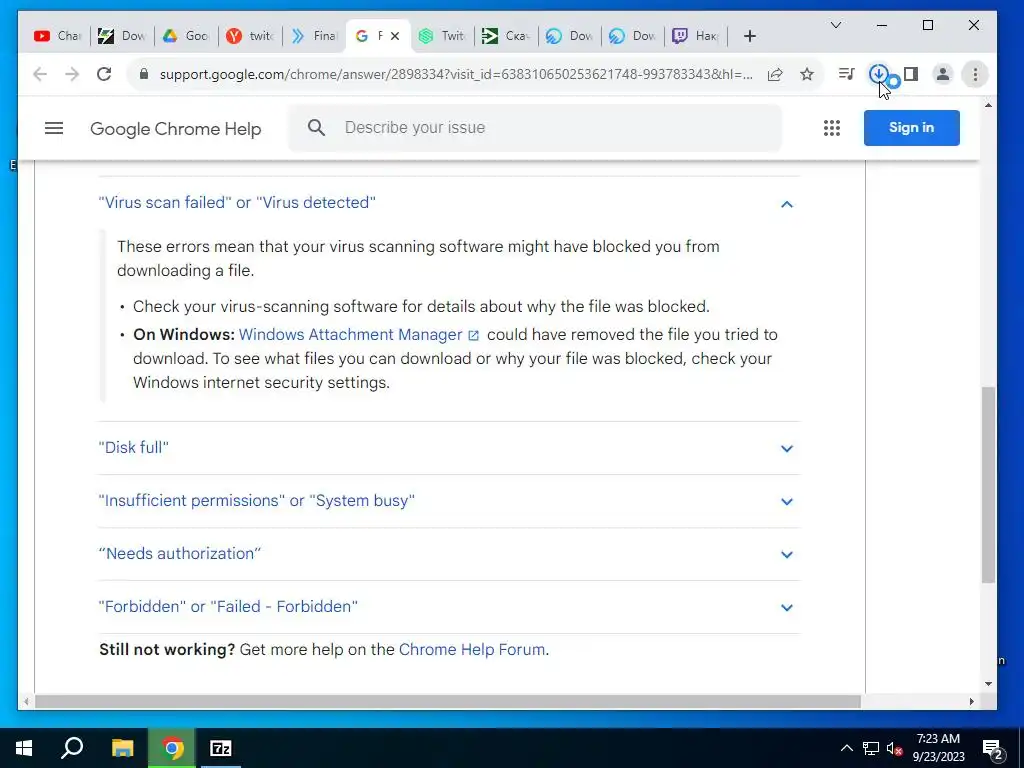The image size is (1024, 768).
Task: Click the scroll-left arrow on horizontal scrollbar
Action: click(26, 701)
